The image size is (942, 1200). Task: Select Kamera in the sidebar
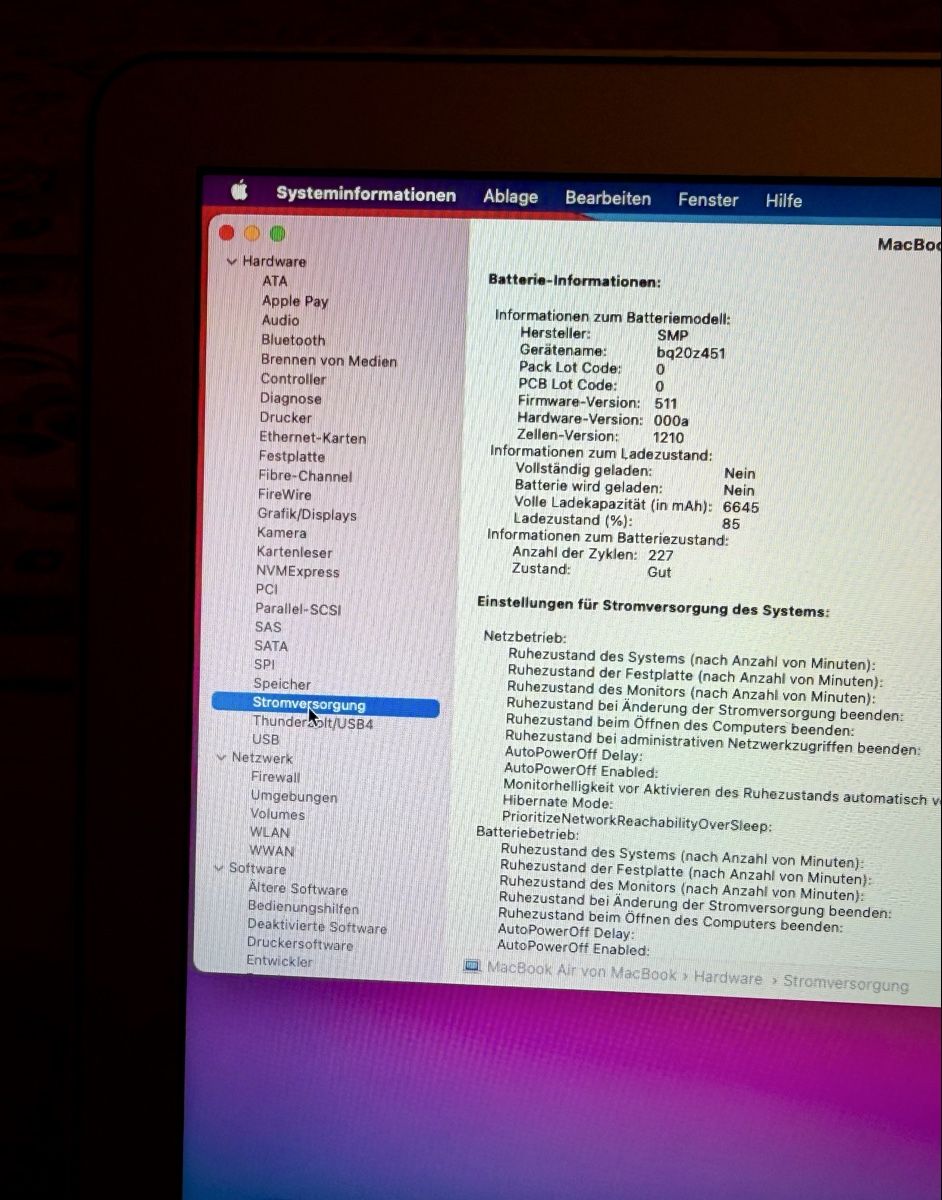point(282,532)
